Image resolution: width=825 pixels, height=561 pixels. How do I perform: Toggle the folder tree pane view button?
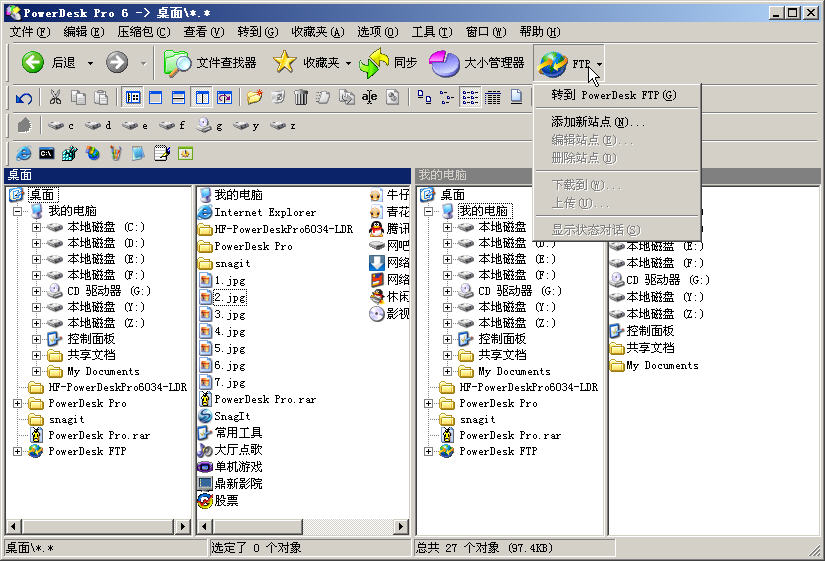[133, 97]
